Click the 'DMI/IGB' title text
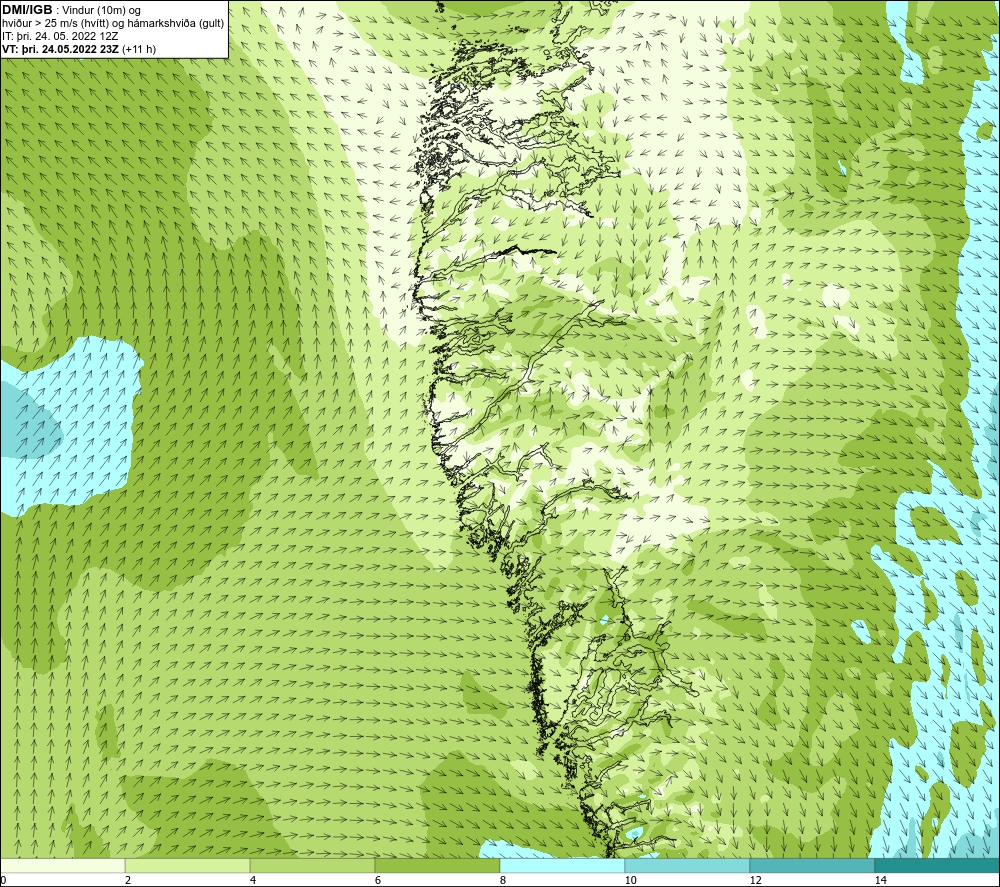 coord(27,10)
